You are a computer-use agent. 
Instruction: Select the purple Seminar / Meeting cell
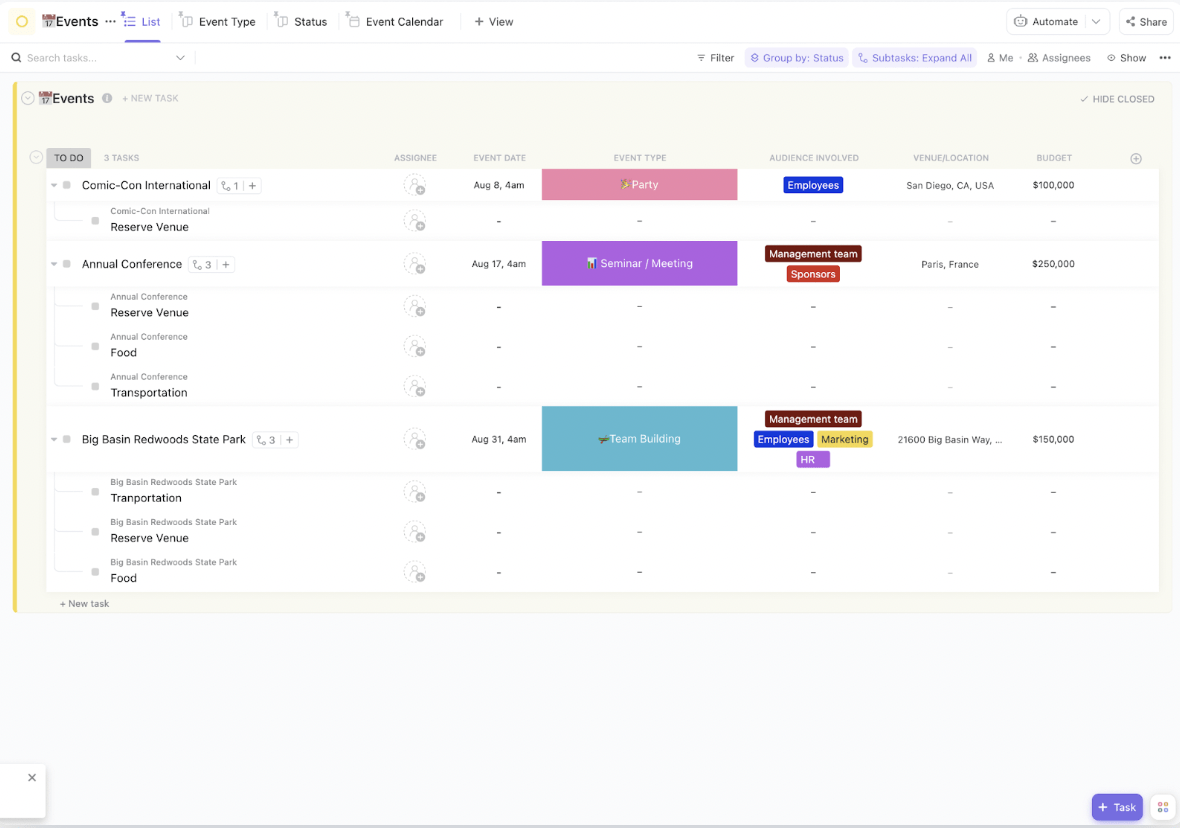pyautogui.click(x=639, y=263)
